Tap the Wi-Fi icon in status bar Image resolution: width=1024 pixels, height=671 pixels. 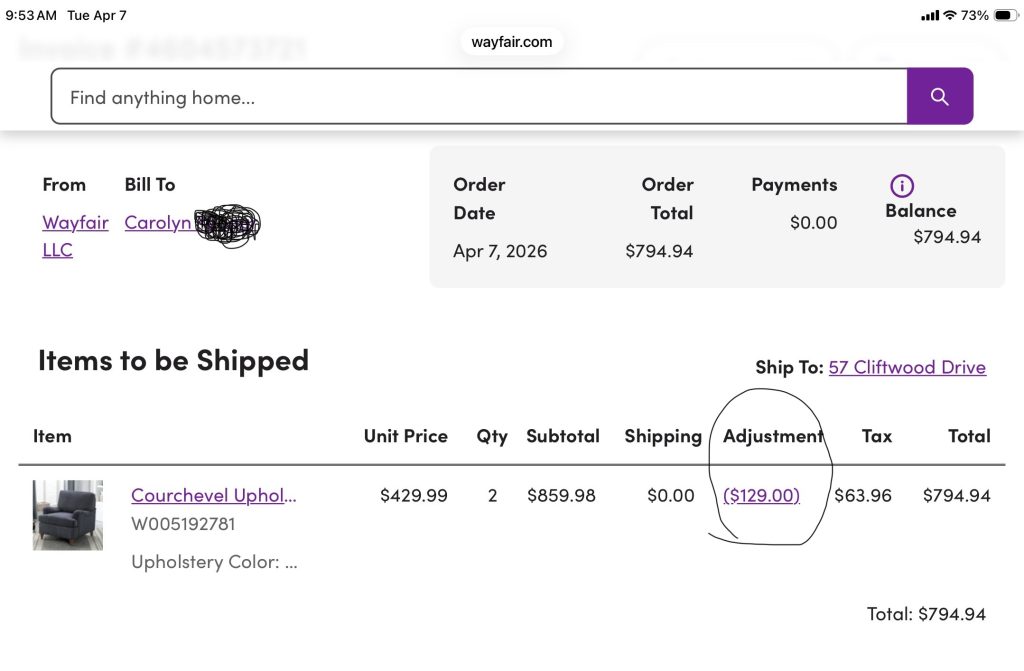pyautogui.click(x=949, y=15)
